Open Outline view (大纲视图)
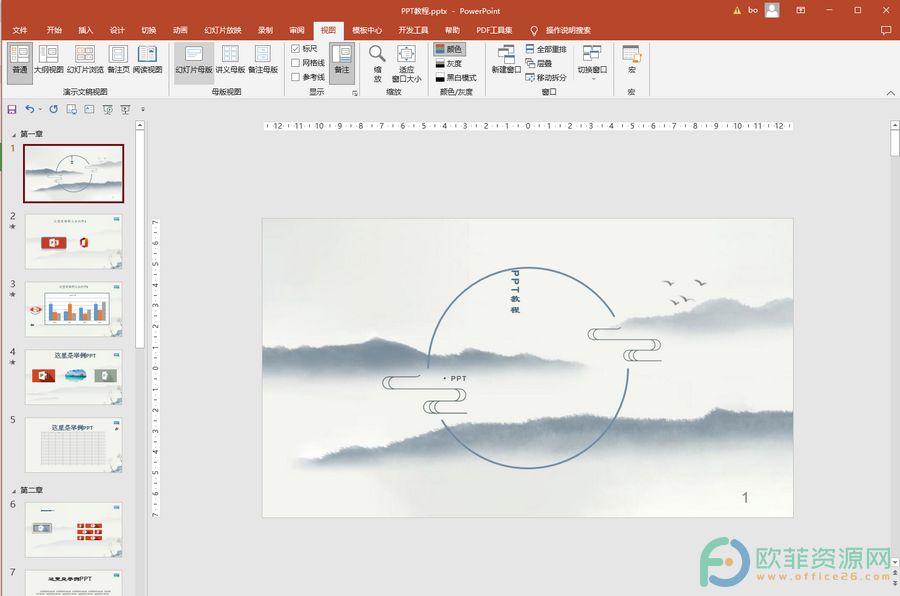The width and height of the screenshot is (900, 596). pyautogui.click(x=48, y=60)
